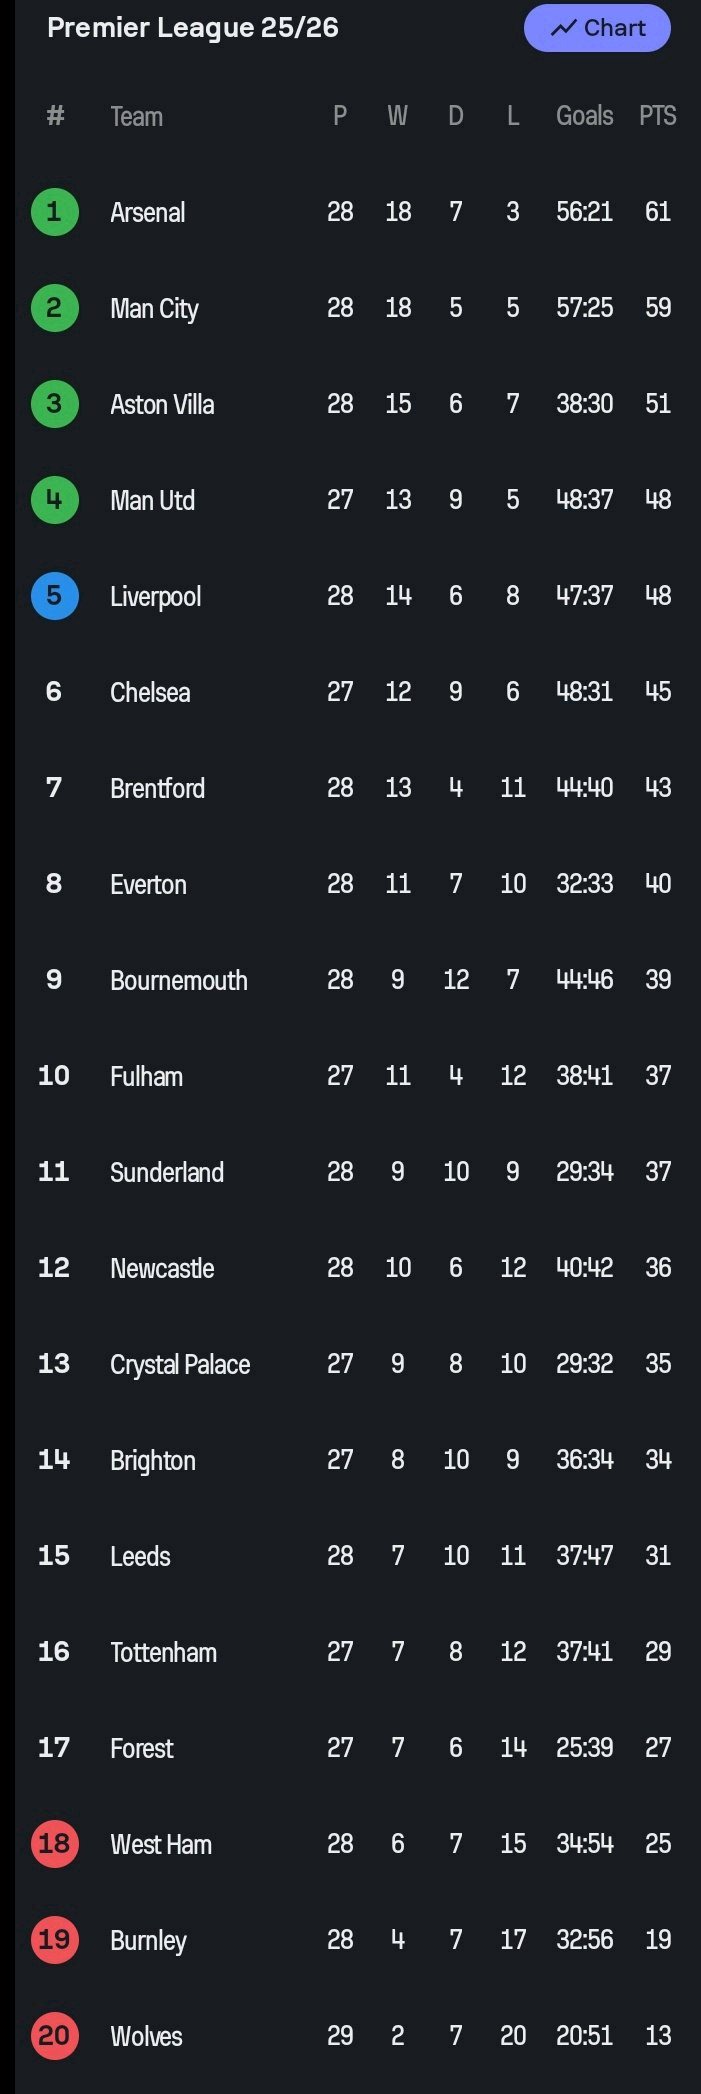Image resolution: width=701 pixels, height=2094 pixels.
Task: Sort table by PTS column header
Action: pos(657,116)
